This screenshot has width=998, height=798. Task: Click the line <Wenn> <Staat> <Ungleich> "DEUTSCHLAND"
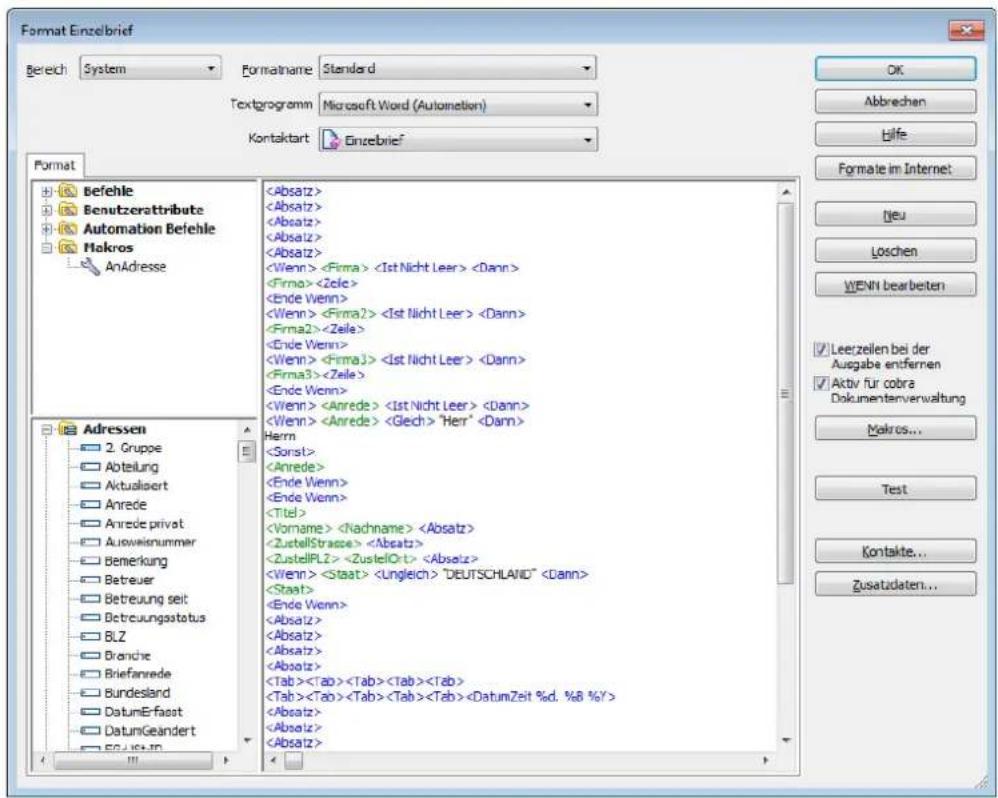[x=426, y=575]
